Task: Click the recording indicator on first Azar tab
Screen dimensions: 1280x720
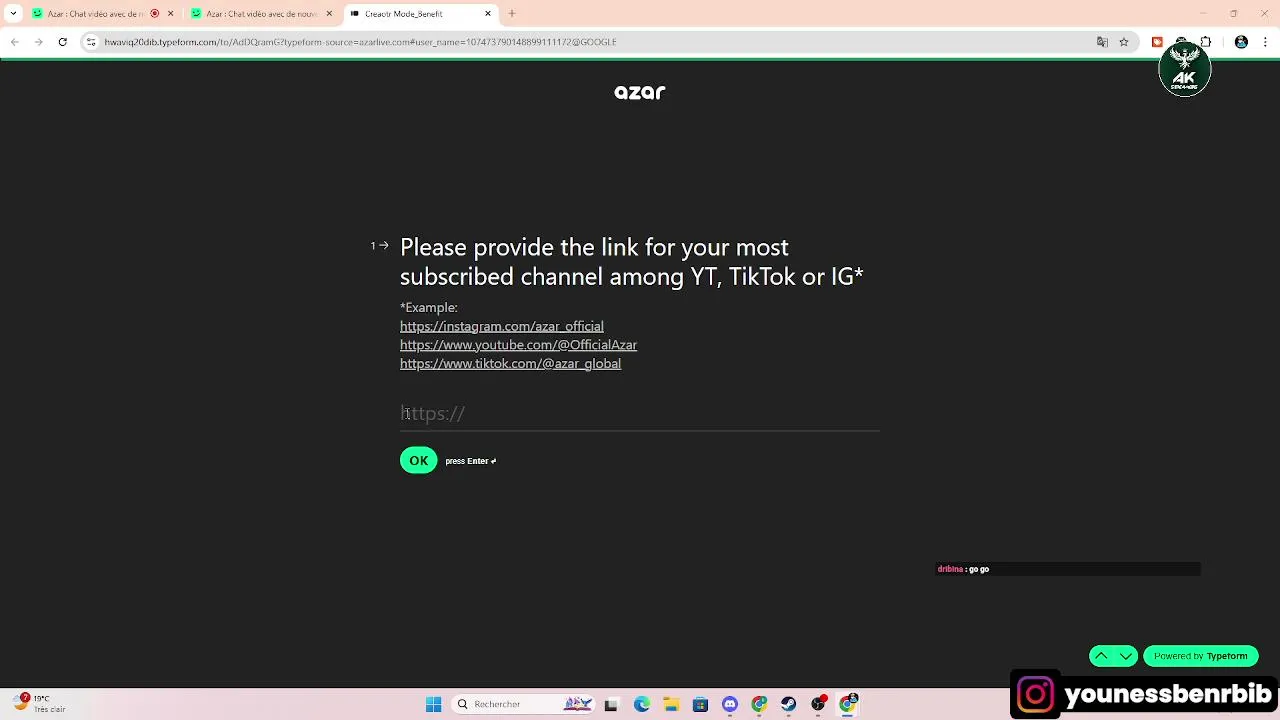Action: pos(155,14)
